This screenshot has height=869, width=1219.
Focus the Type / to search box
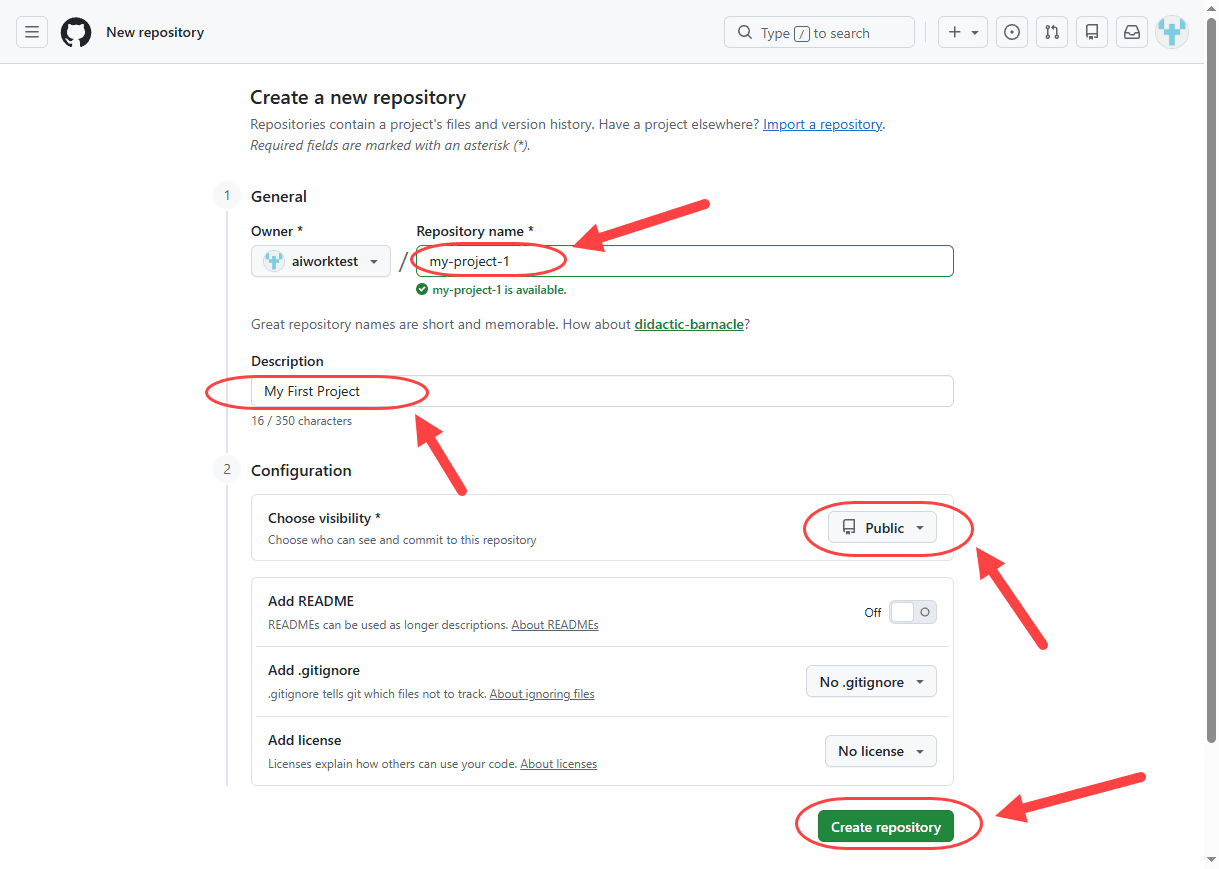819,32
